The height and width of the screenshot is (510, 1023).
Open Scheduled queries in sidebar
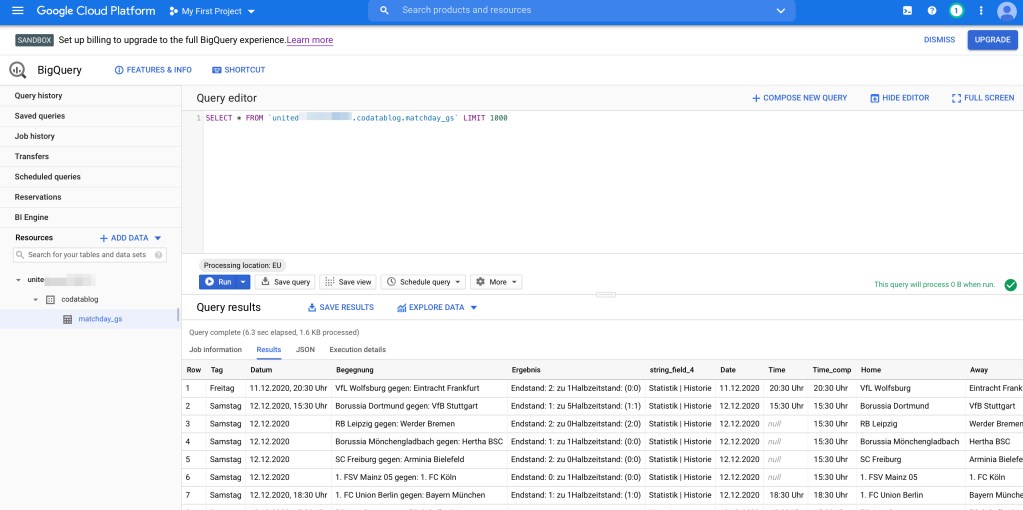91,177
